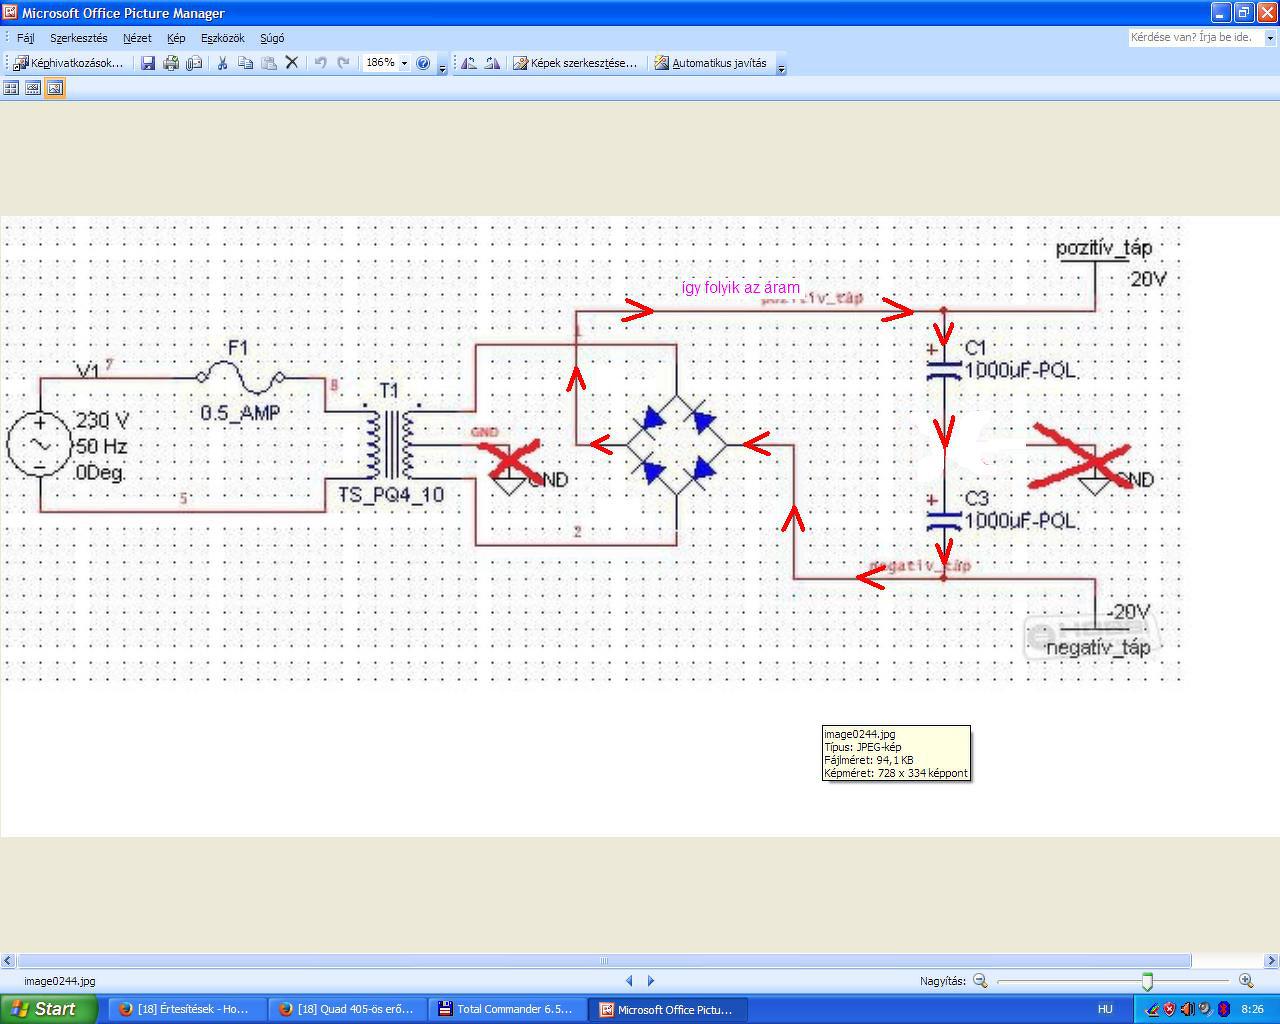Click the Save icon in toolbar
Screen dimensions: 1280x1024
[148, 63]
